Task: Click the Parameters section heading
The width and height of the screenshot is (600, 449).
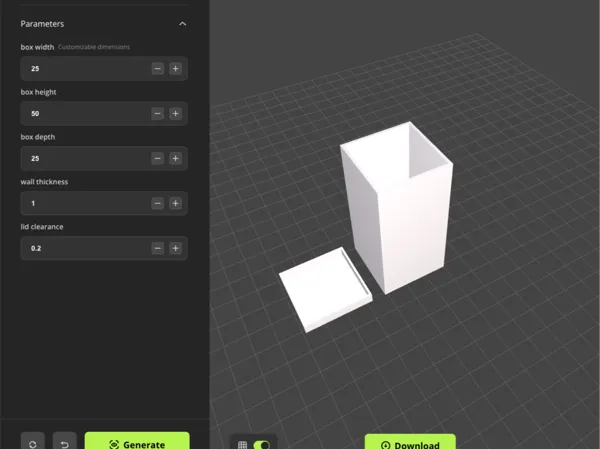Action: pos(42,24)
